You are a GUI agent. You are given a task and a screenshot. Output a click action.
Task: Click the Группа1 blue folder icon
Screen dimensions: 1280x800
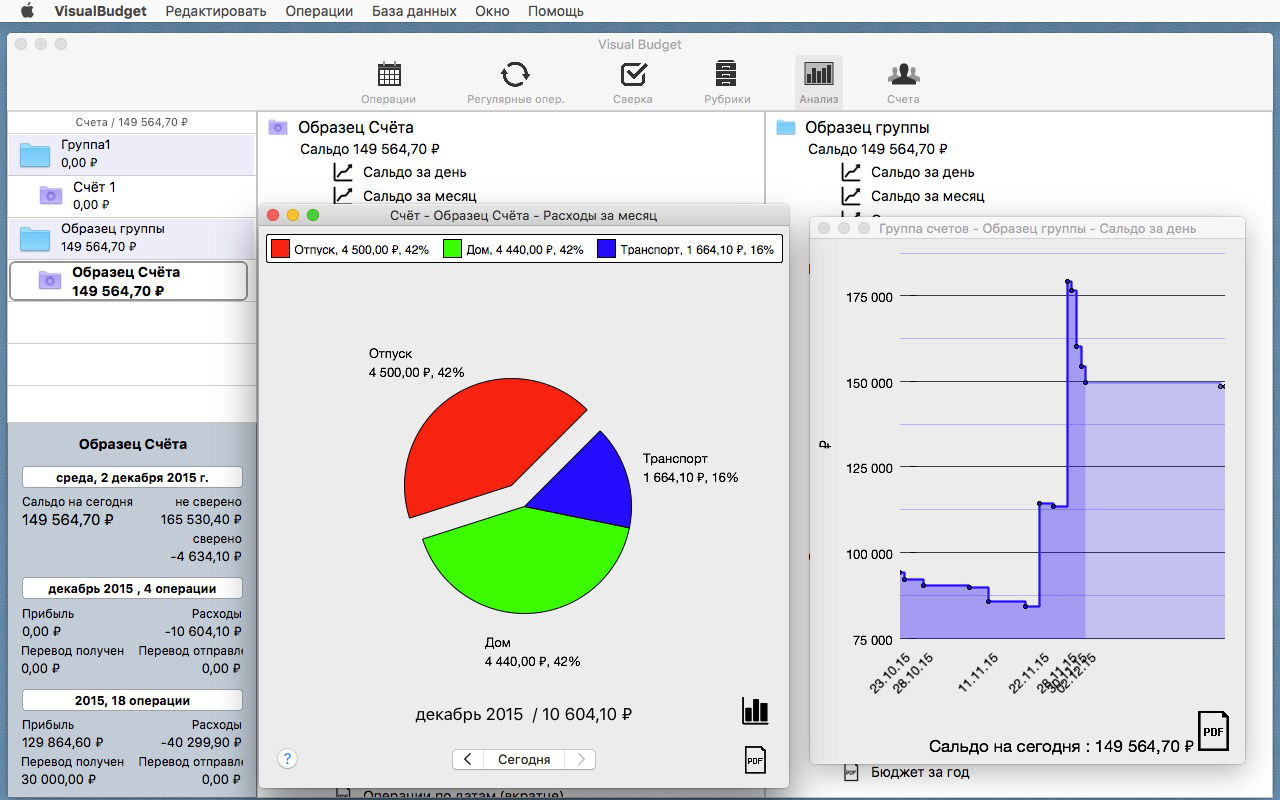(x=35, y=154)
